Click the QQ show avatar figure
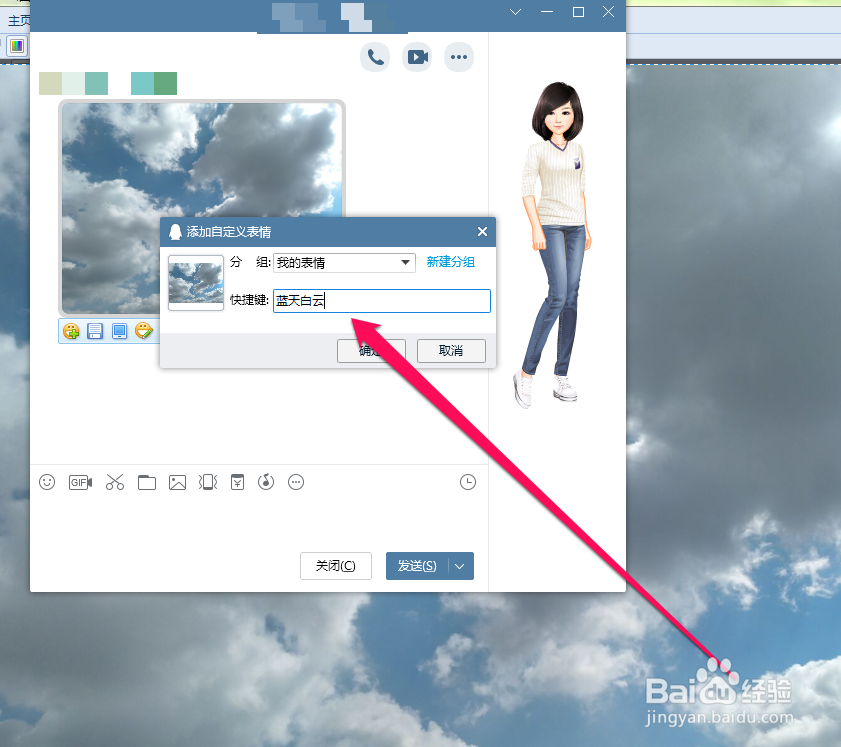This screenshot has height=747, width=841. click(x=555, y=244)
